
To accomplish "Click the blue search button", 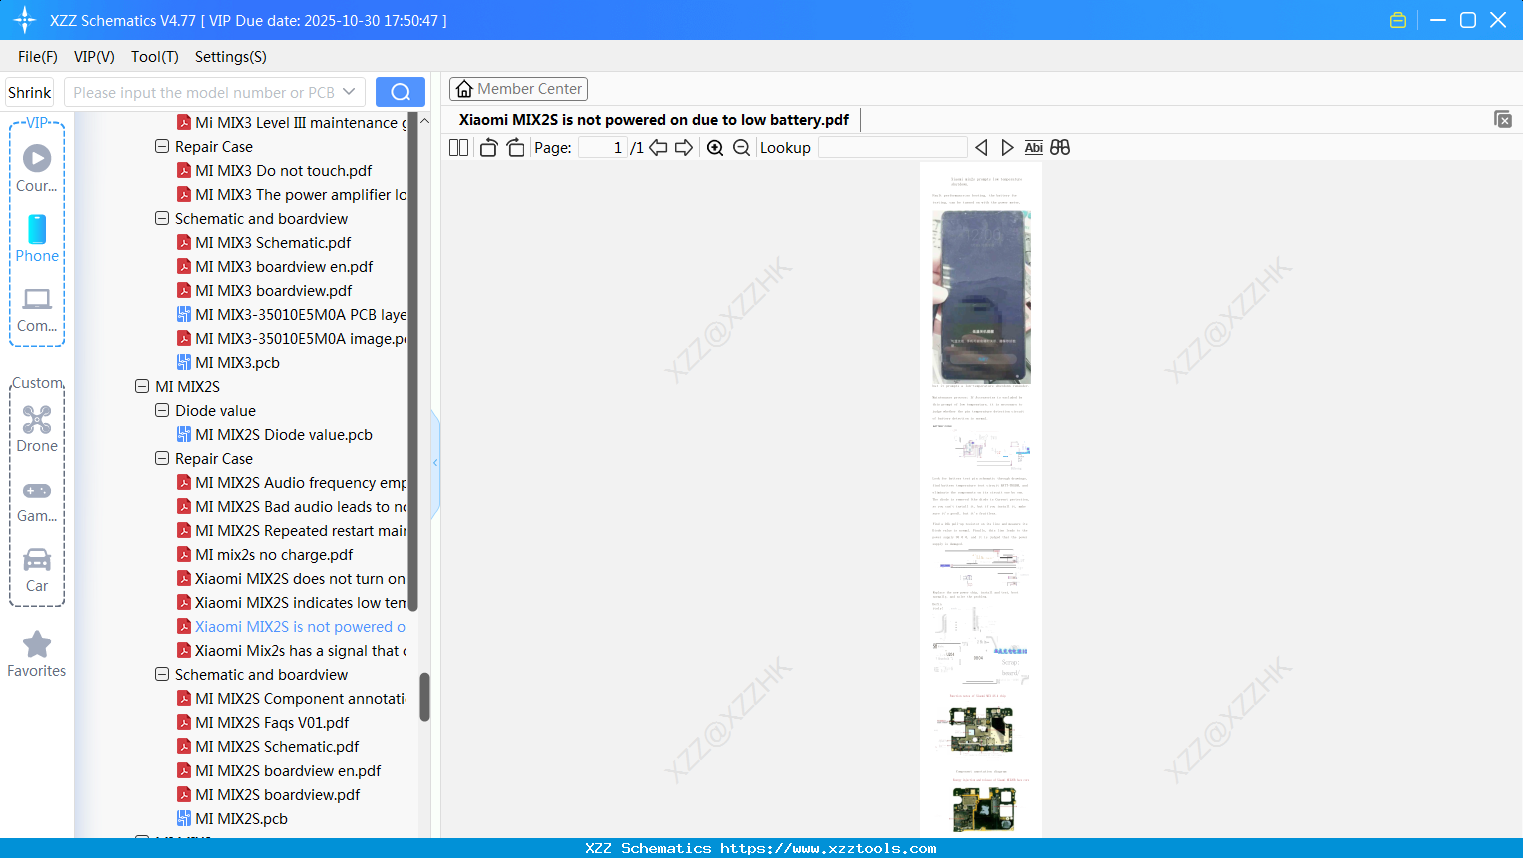I will coord(400,92).
